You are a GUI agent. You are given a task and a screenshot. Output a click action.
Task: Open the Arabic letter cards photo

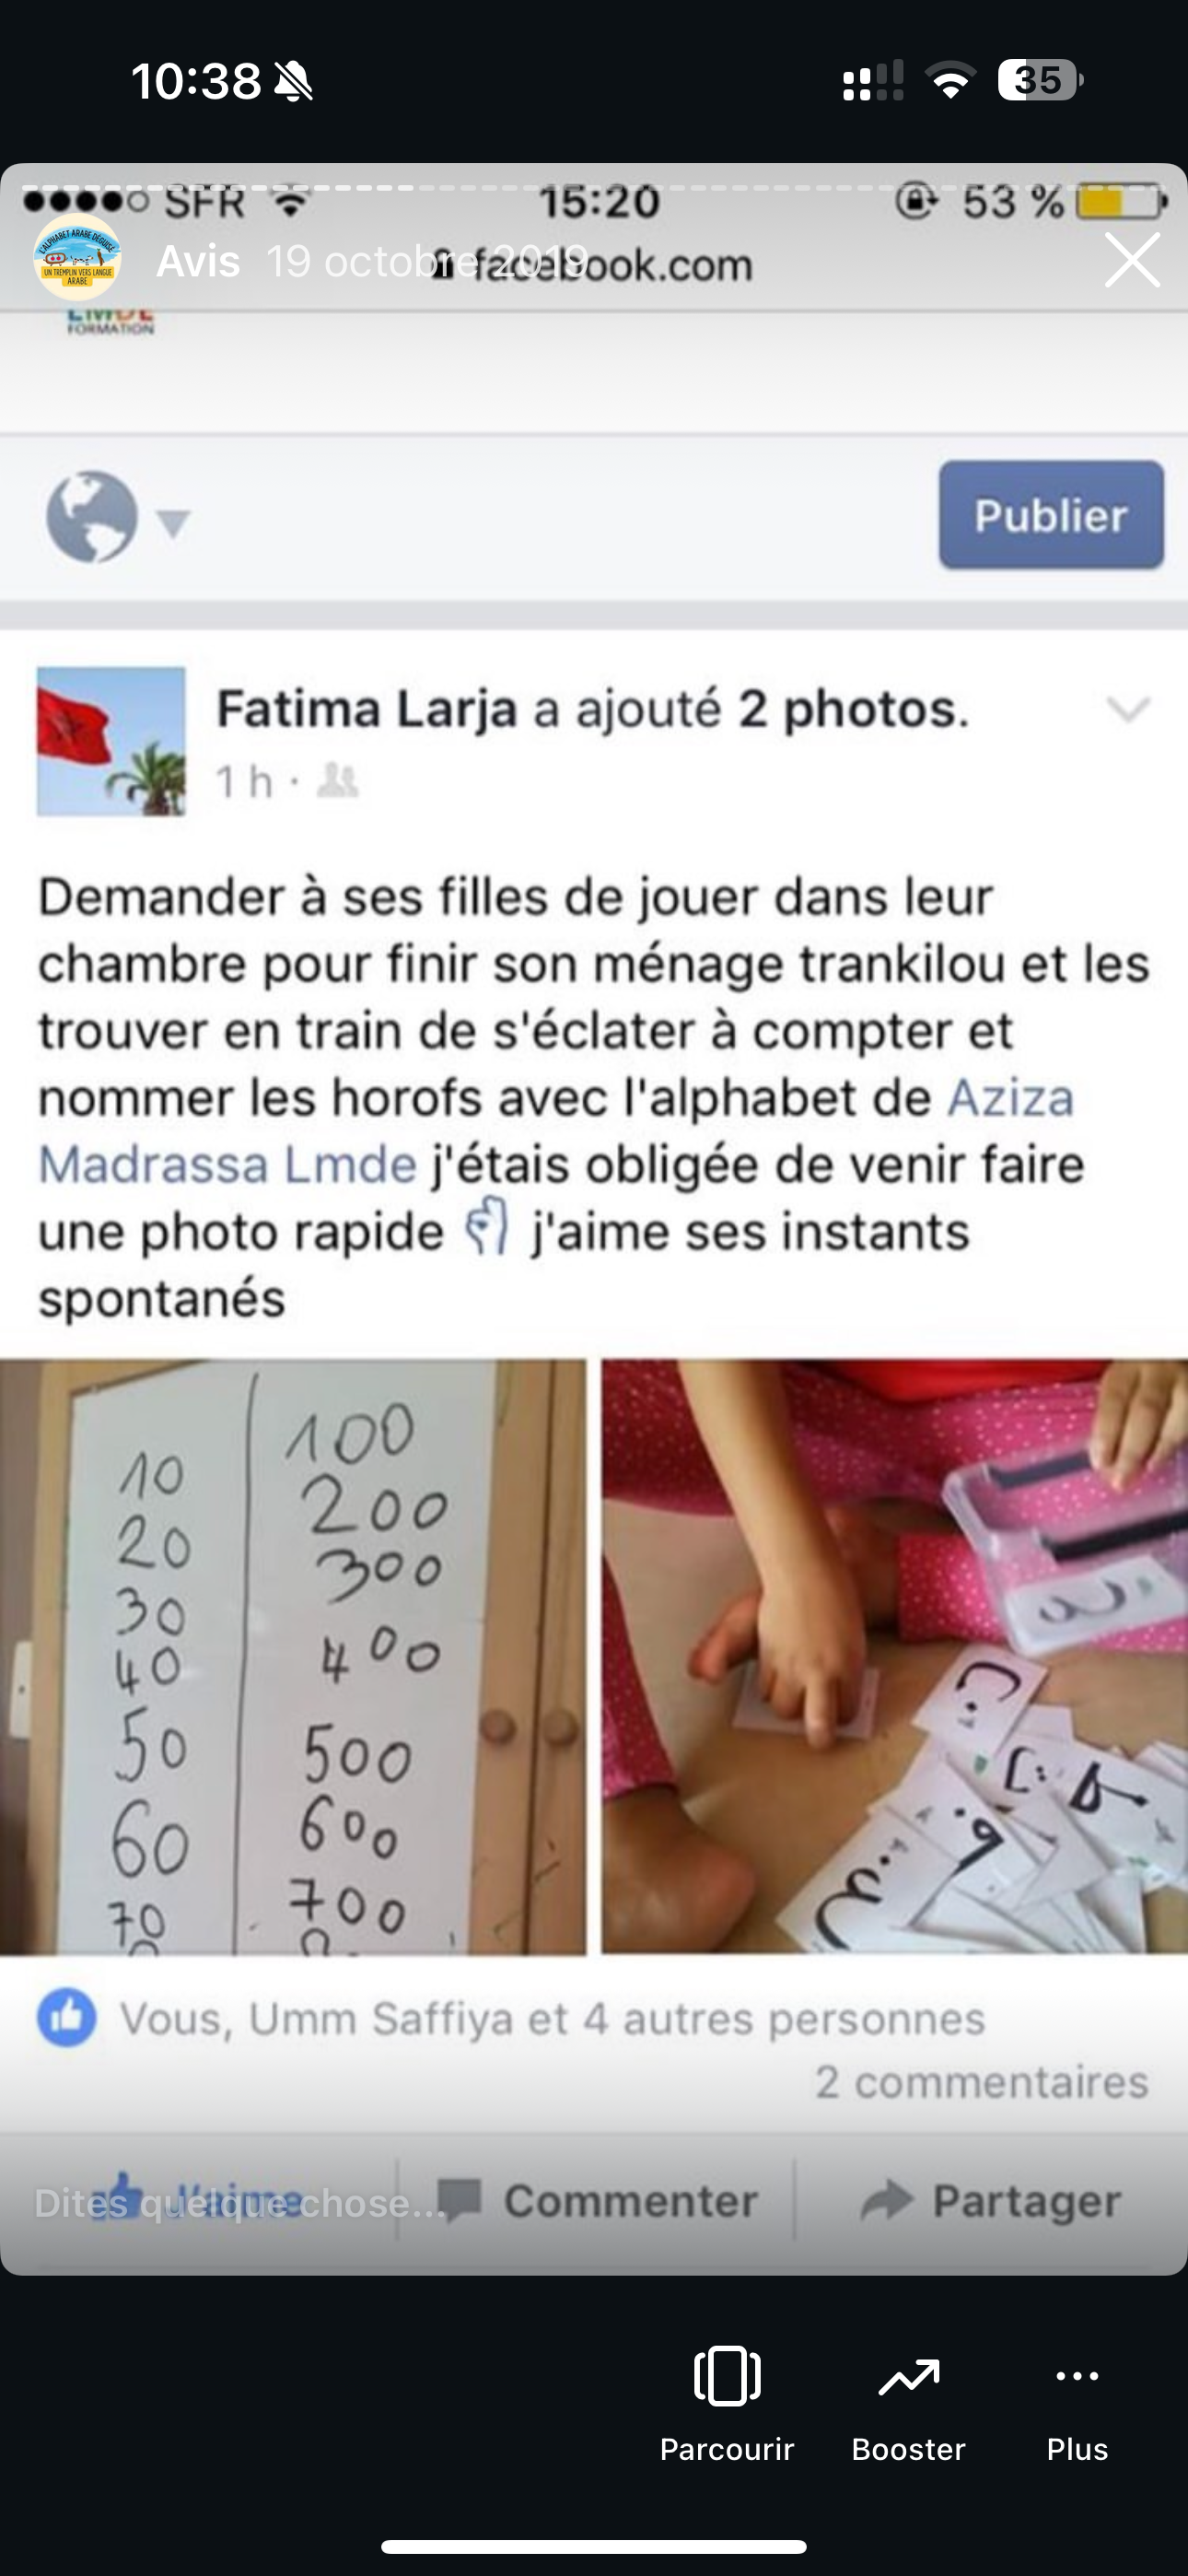coord(894,1656)
